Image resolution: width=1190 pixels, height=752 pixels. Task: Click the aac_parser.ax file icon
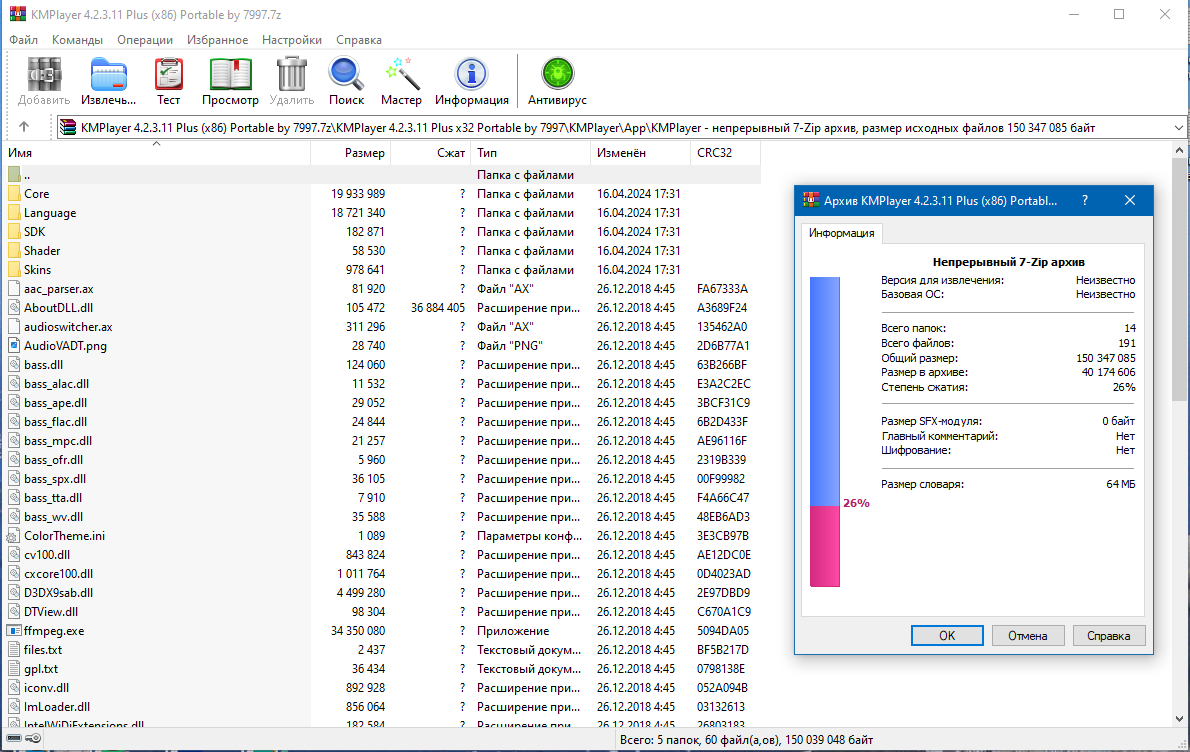14,288
